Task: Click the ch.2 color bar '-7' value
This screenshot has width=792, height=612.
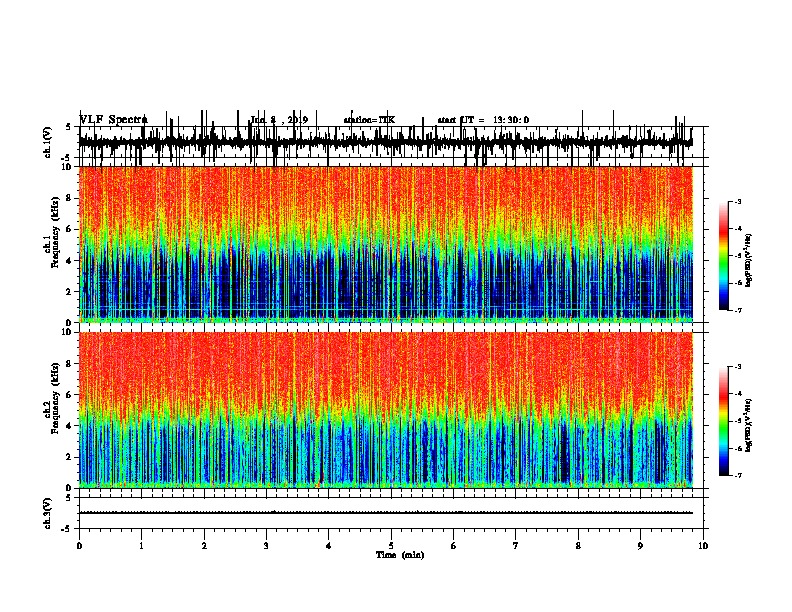Action: [738, 476]
